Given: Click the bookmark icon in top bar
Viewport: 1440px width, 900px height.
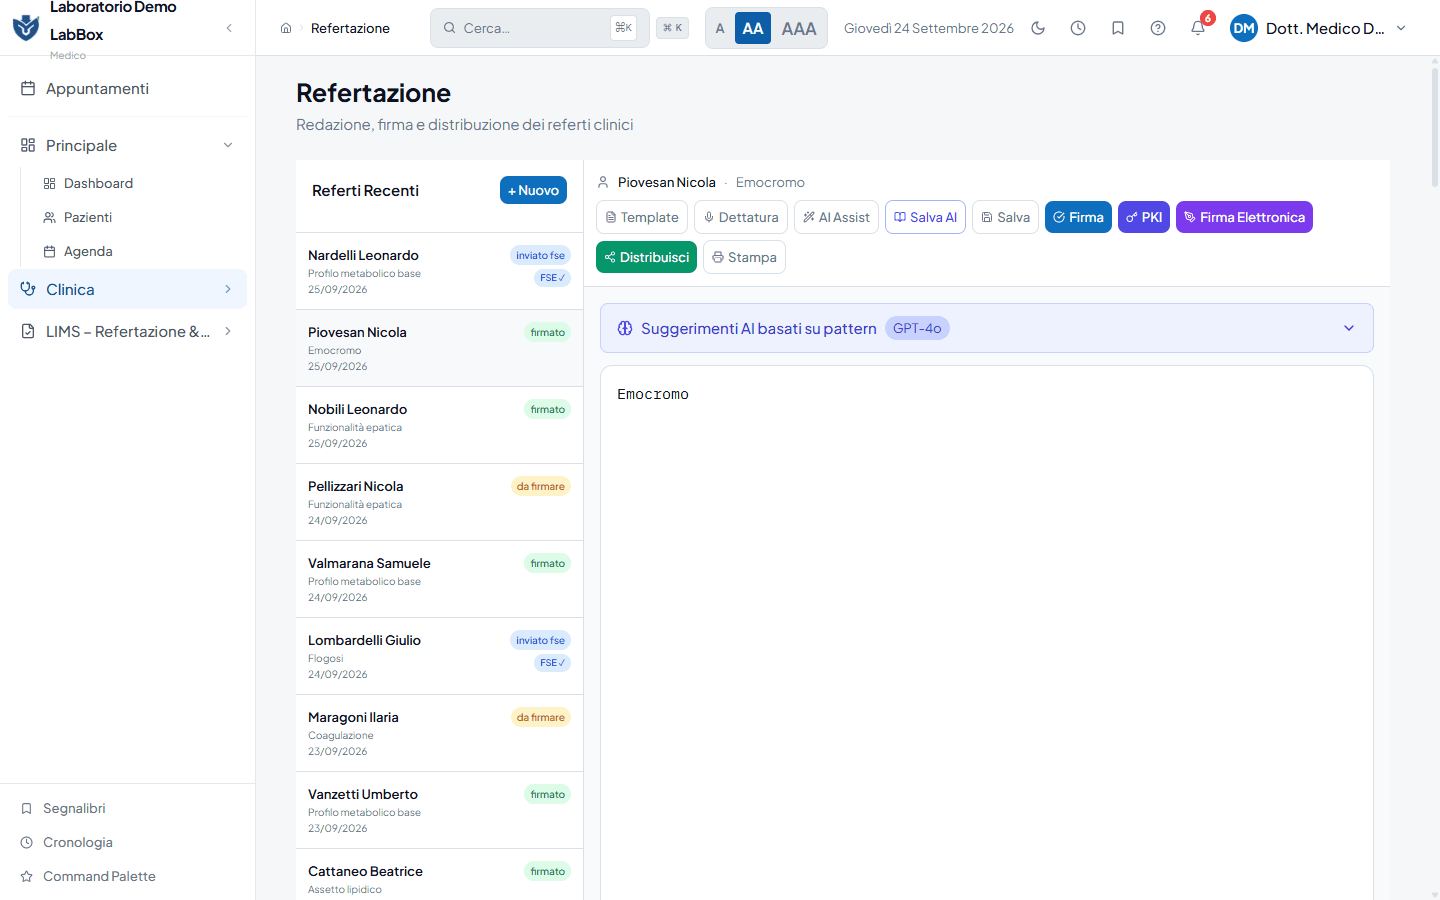Looking at the screenshot, I should pyautogui.click(x=1118, y=28).
